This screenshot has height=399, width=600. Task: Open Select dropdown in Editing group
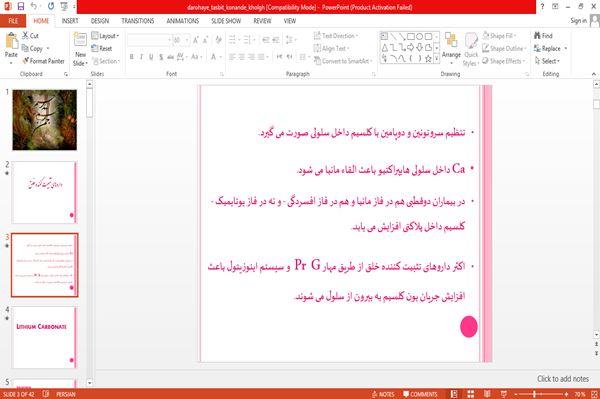click(547, 61)
